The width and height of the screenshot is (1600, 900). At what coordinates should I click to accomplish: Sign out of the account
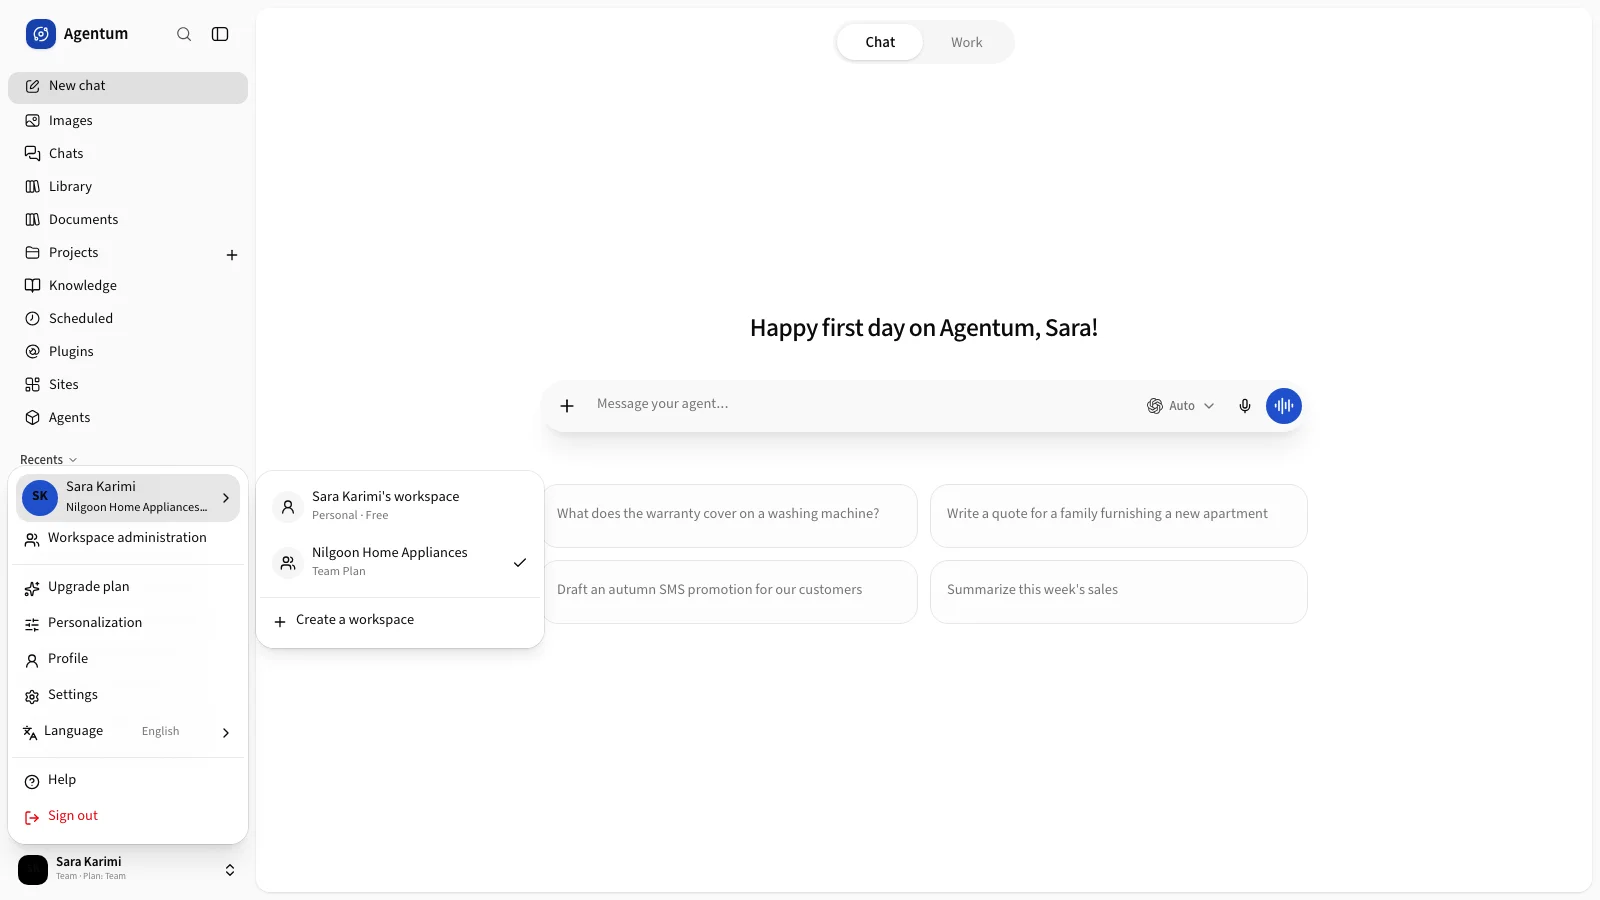128,816
